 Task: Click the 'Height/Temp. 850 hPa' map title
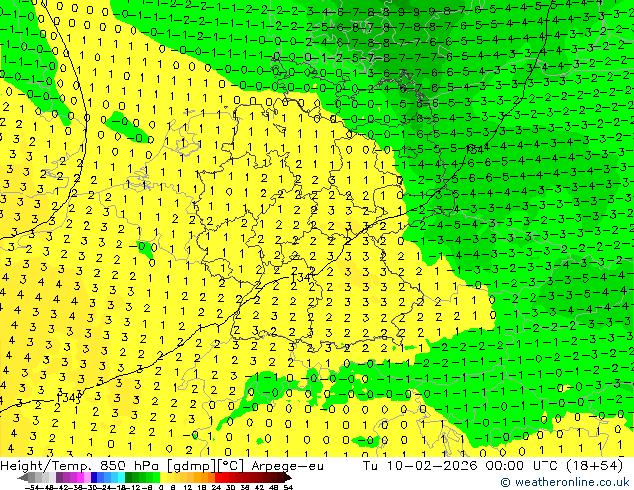[82, 466]
